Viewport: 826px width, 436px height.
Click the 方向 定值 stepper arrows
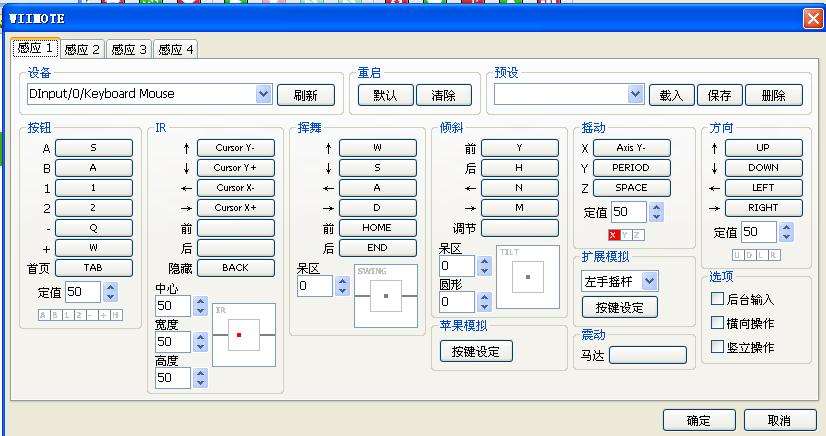(x=786, y=232)
